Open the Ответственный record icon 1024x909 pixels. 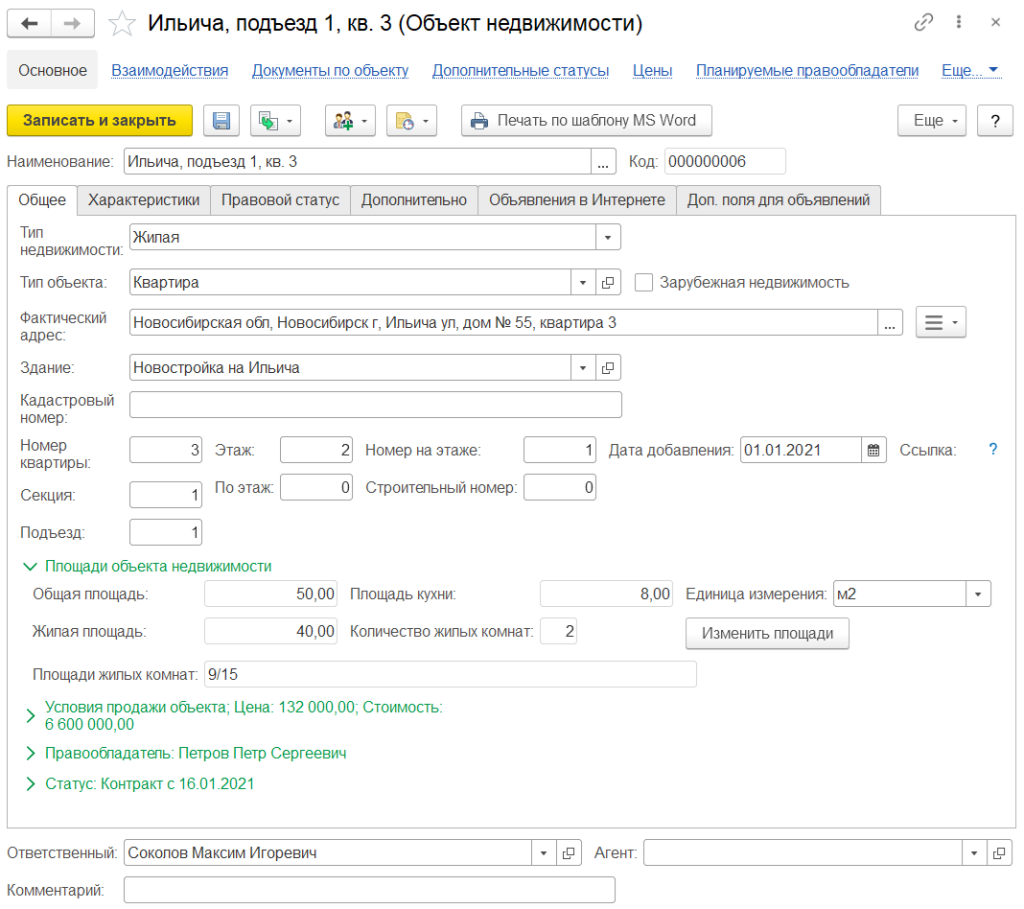point(568,853)
